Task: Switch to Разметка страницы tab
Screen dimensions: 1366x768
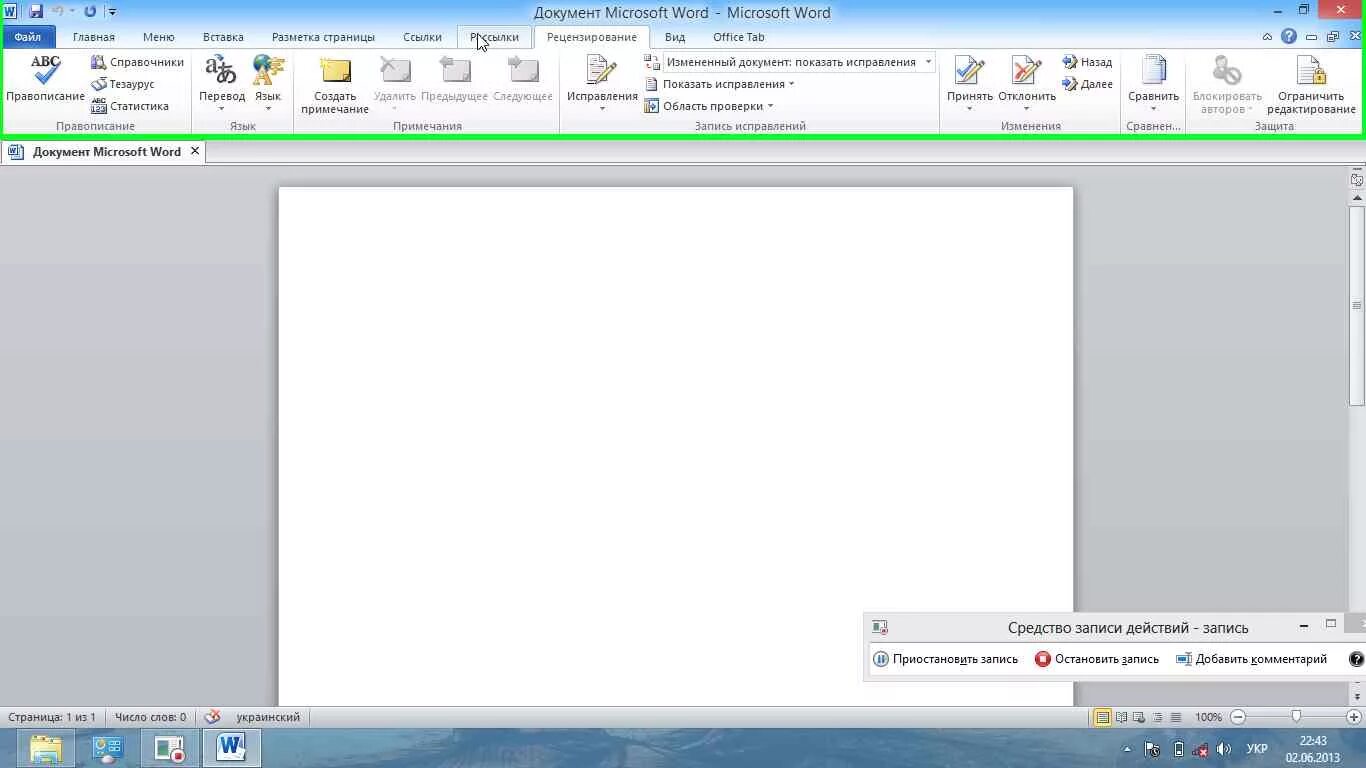Action: click(x=323, y=37)
